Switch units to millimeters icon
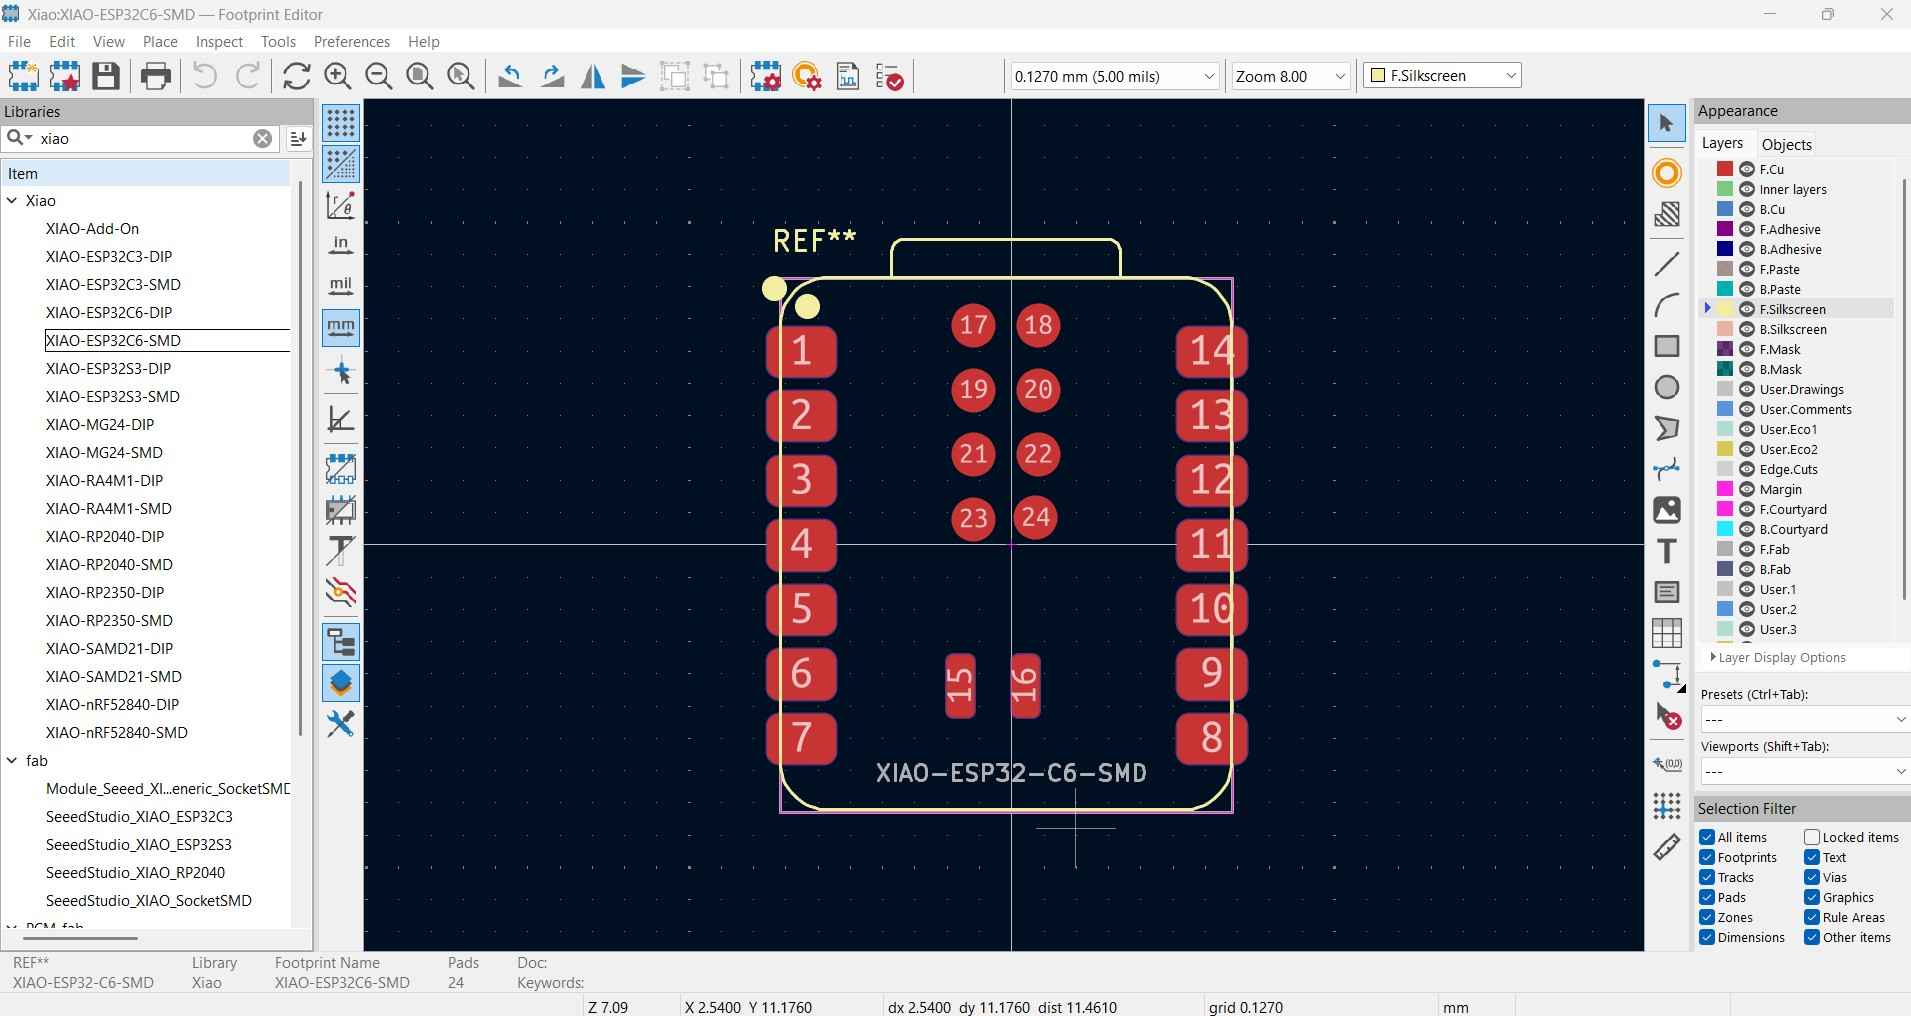 pos(341,327)
